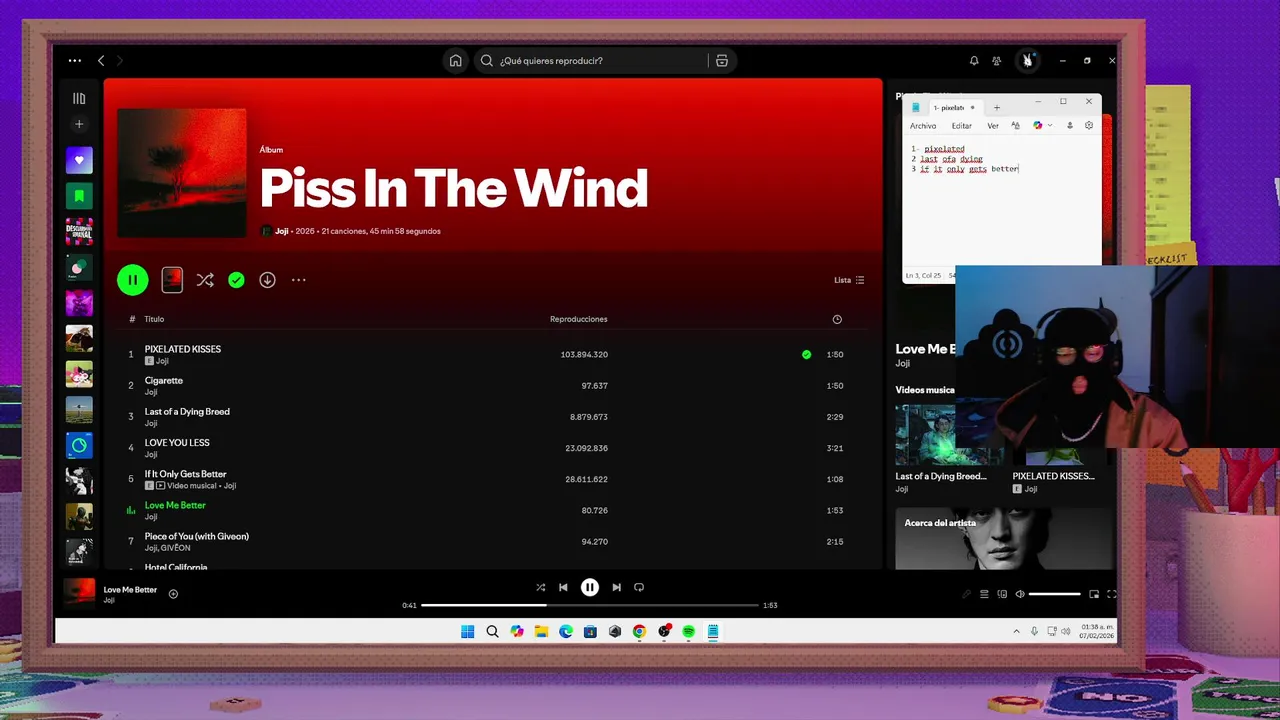The width and height of the screenshot is (1280, 720).
Task: Open Acerca del artista card
Action: pos(1005,538)
